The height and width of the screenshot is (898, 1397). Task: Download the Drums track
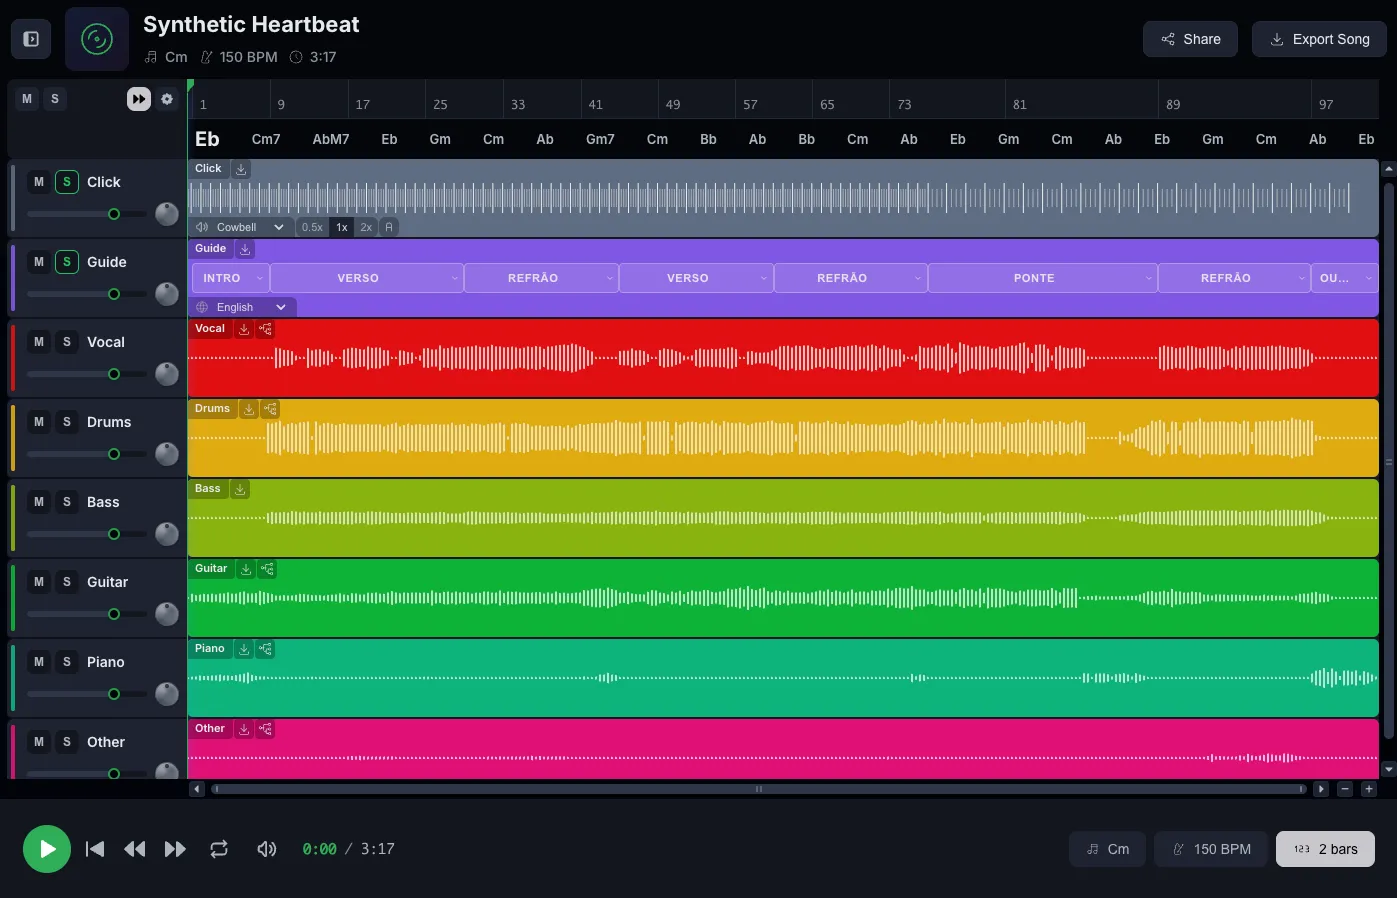[249, 409]
